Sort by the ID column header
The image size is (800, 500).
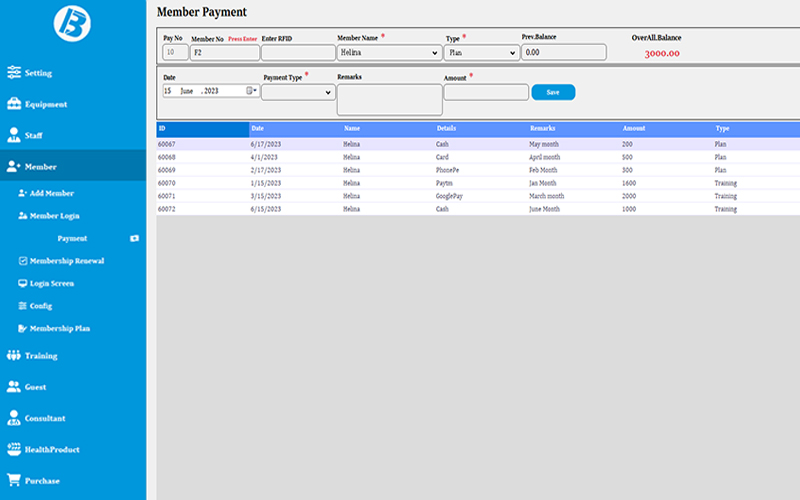tap(203, 129)
